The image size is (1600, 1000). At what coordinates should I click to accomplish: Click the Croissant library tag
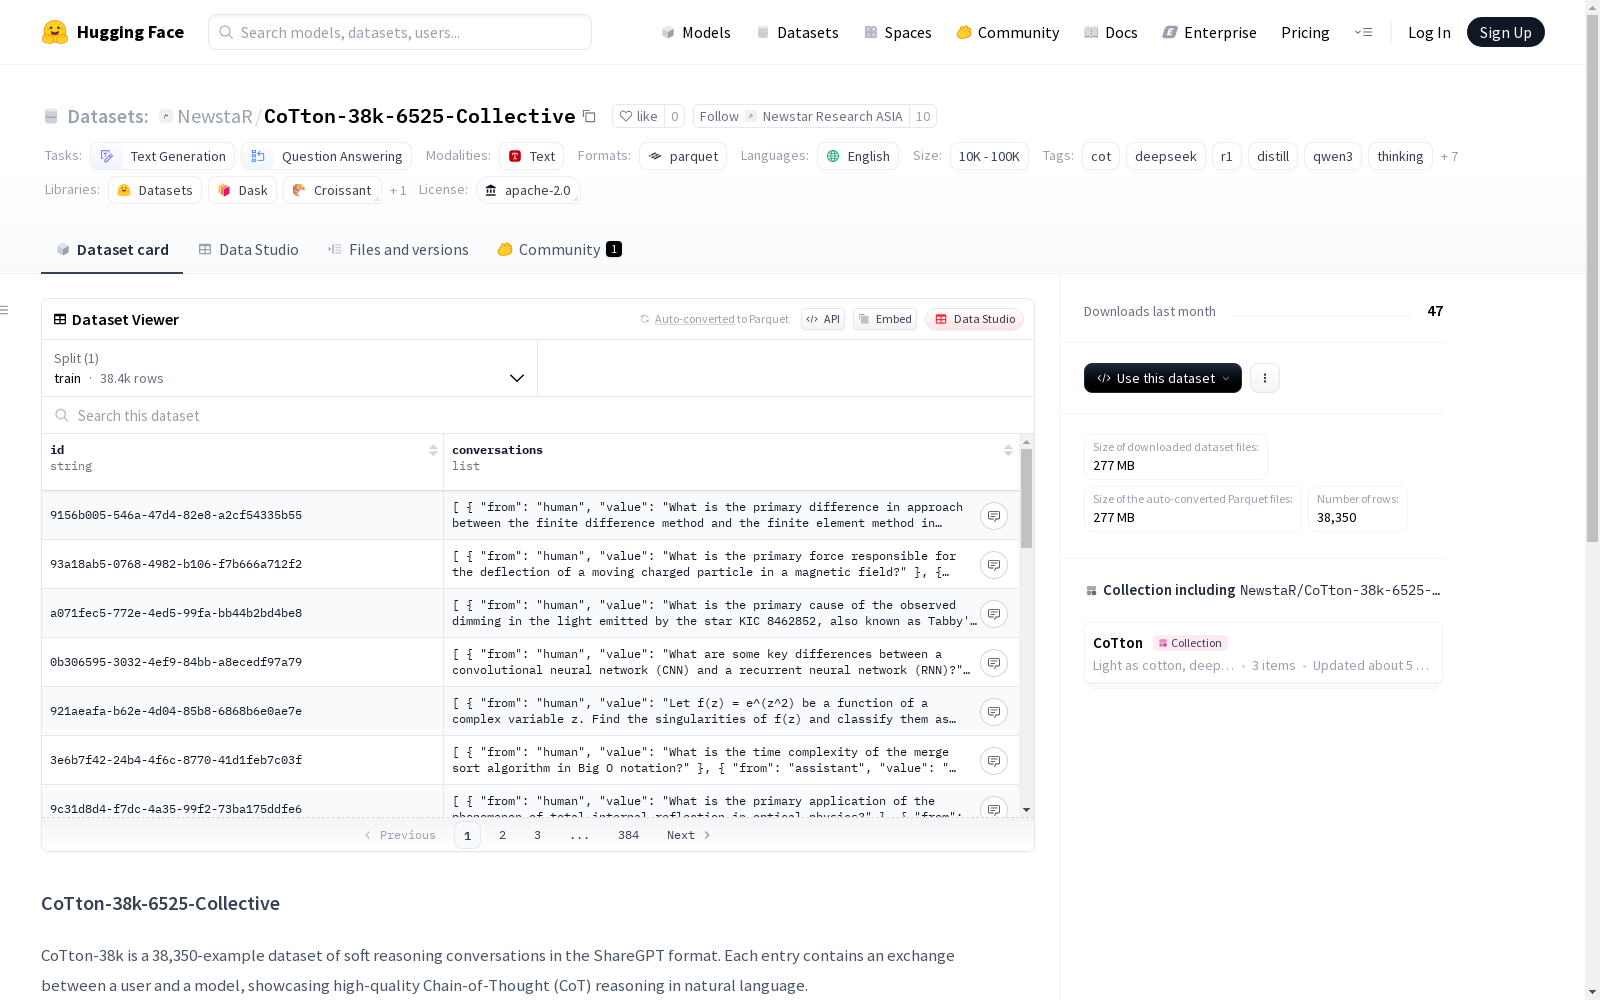point(332,190)
